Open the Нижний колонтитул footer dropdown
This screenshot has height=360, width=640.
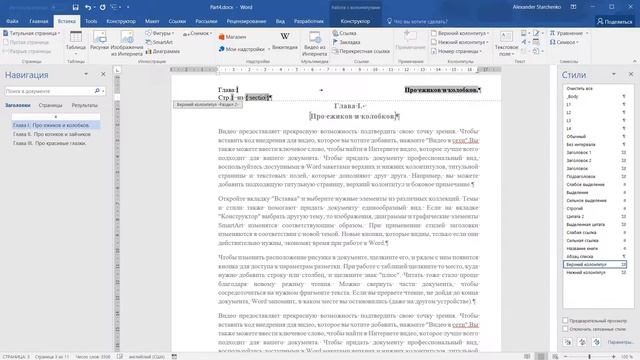(459, 42)
